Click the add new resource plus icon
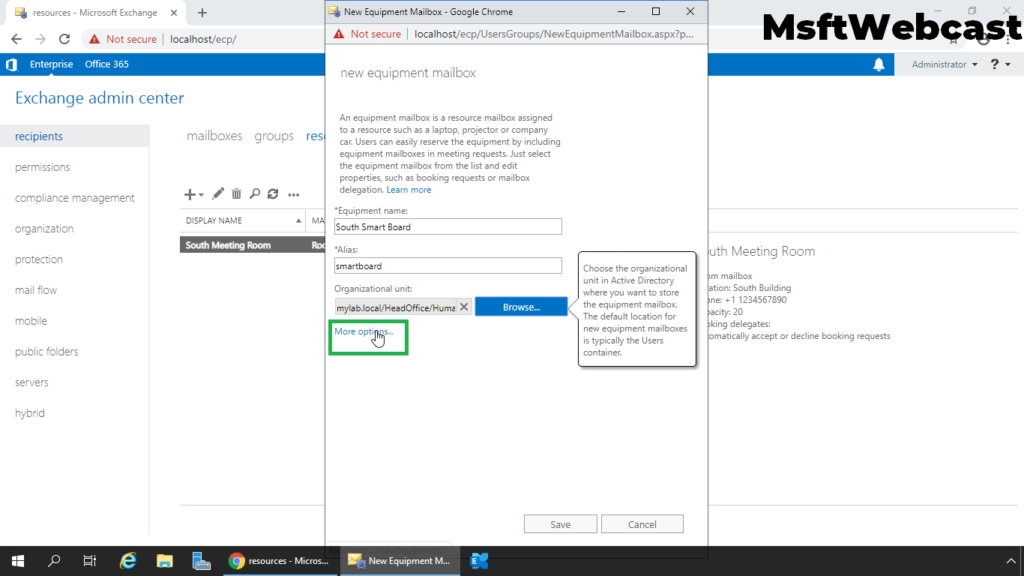 click(189, 194)
